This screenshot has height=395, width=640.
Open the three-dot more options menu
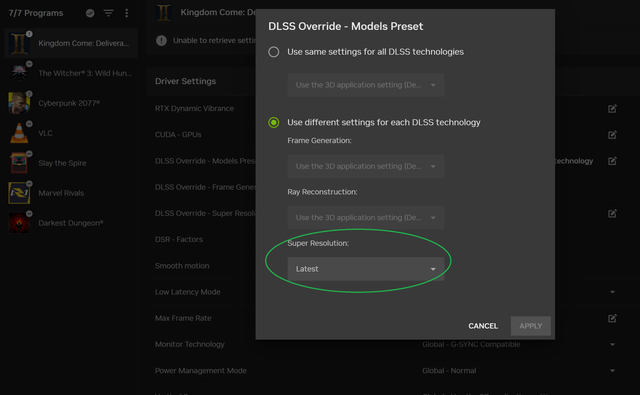pyautogui.click(x=127, y=13)
